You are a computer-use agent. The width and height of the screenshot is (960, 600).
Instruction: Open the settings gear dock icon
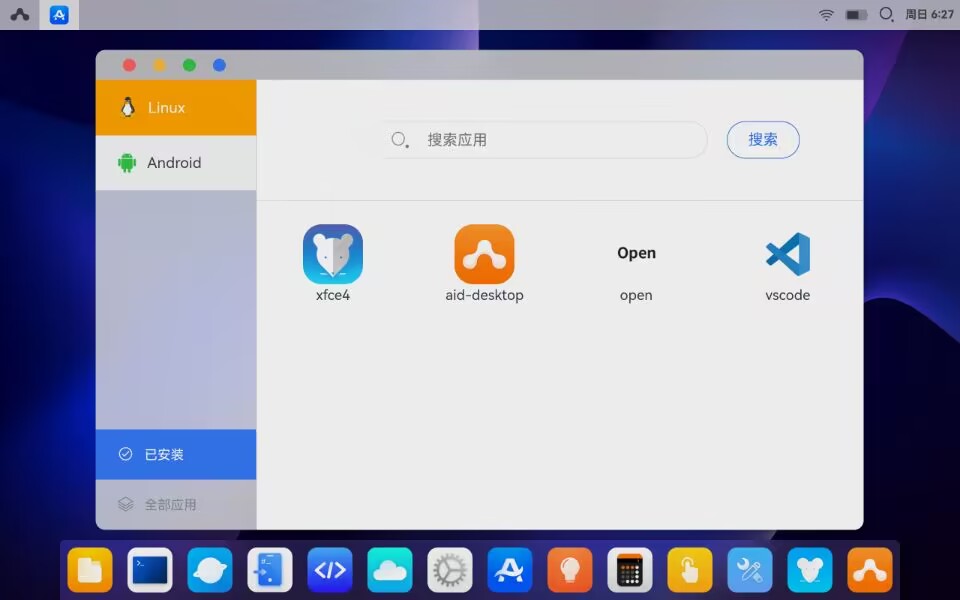[x=450, y=570]
